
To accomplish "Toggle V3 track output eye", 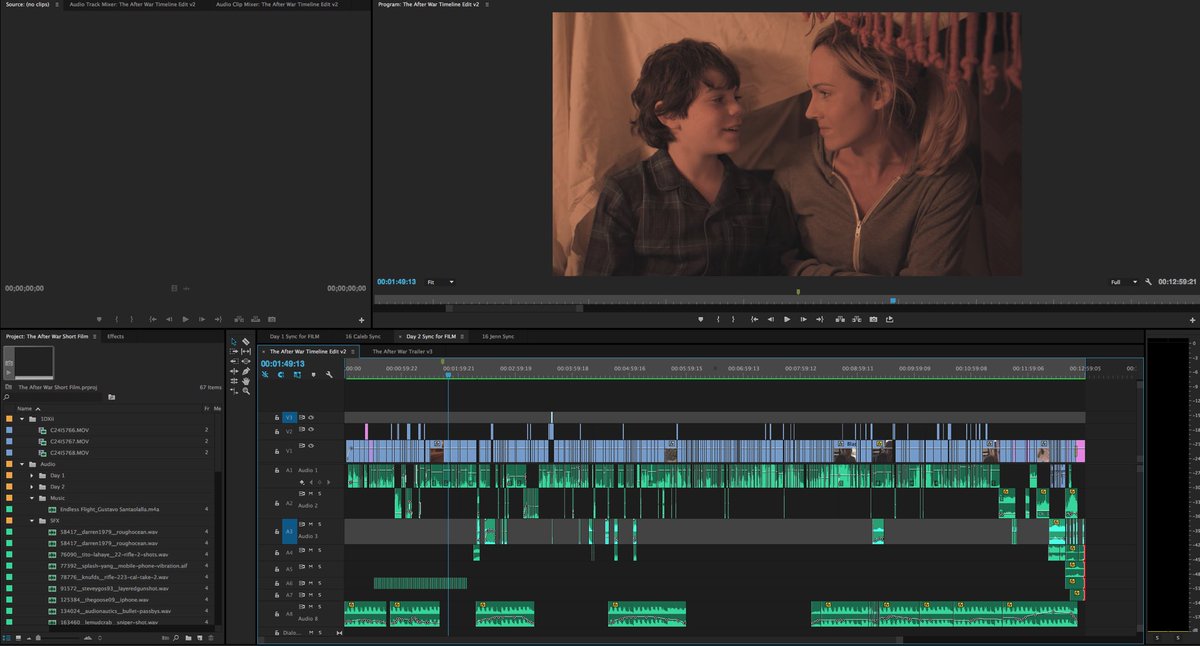I will coord(311,417).
